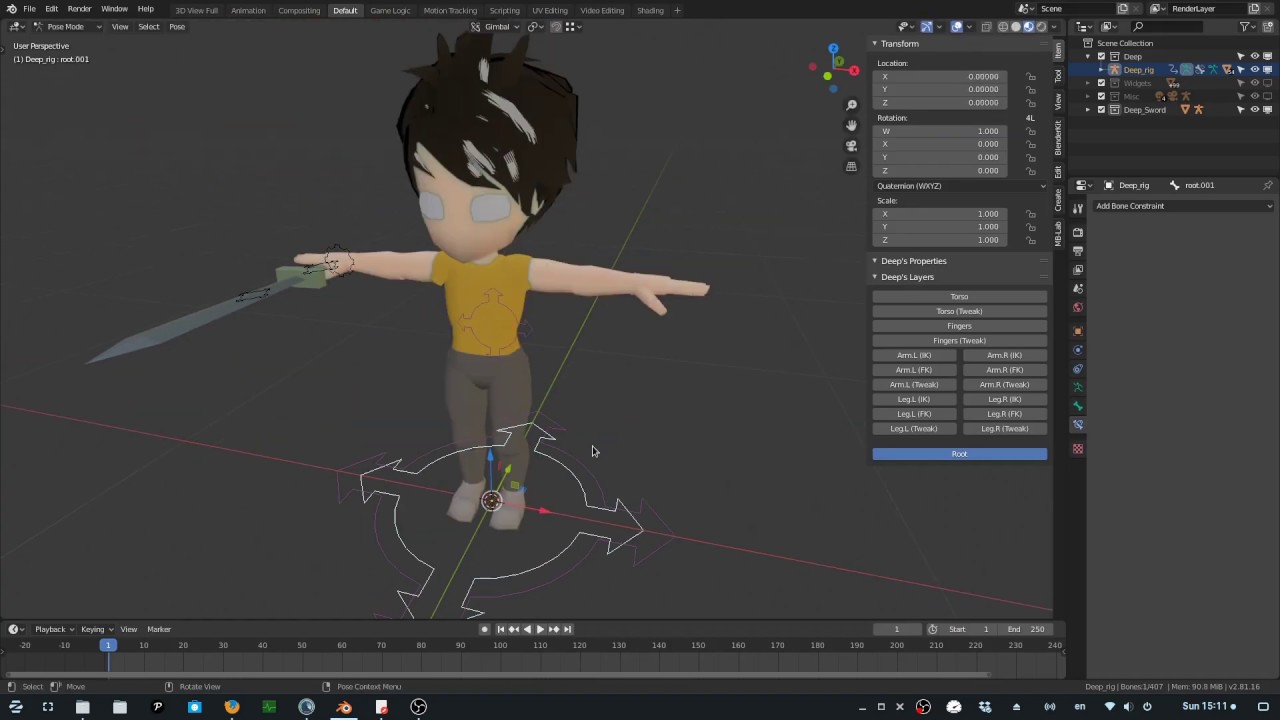The height and width of the screenshot is (720, 1280).
Task: Collapse the Transform panel
Action: click(x=874, y=44)
